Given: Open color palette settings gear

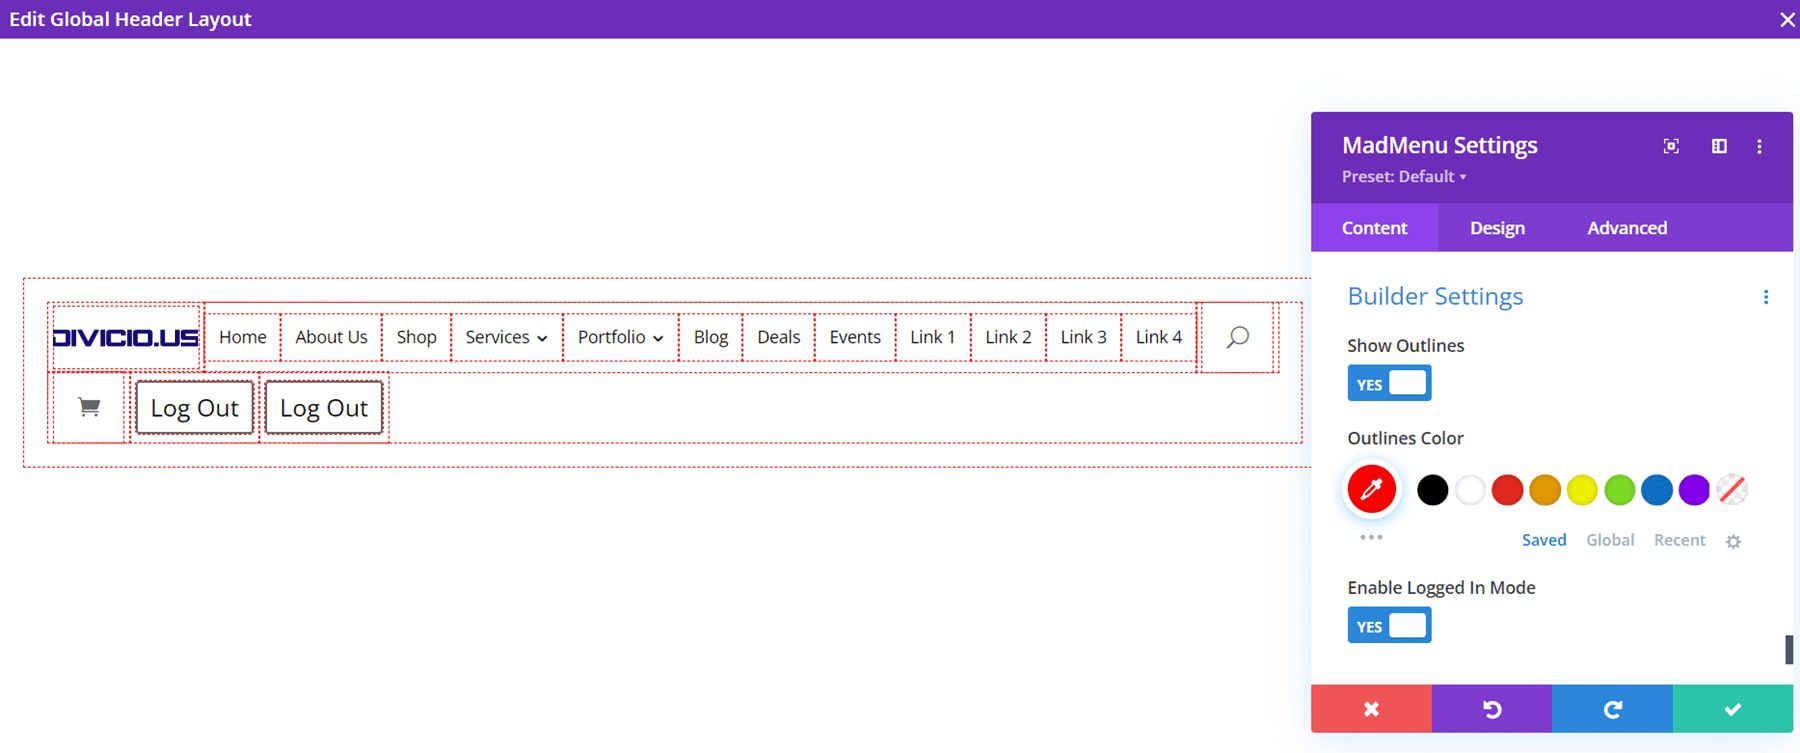Looking at the screenshot, I should pos(1733,541).
